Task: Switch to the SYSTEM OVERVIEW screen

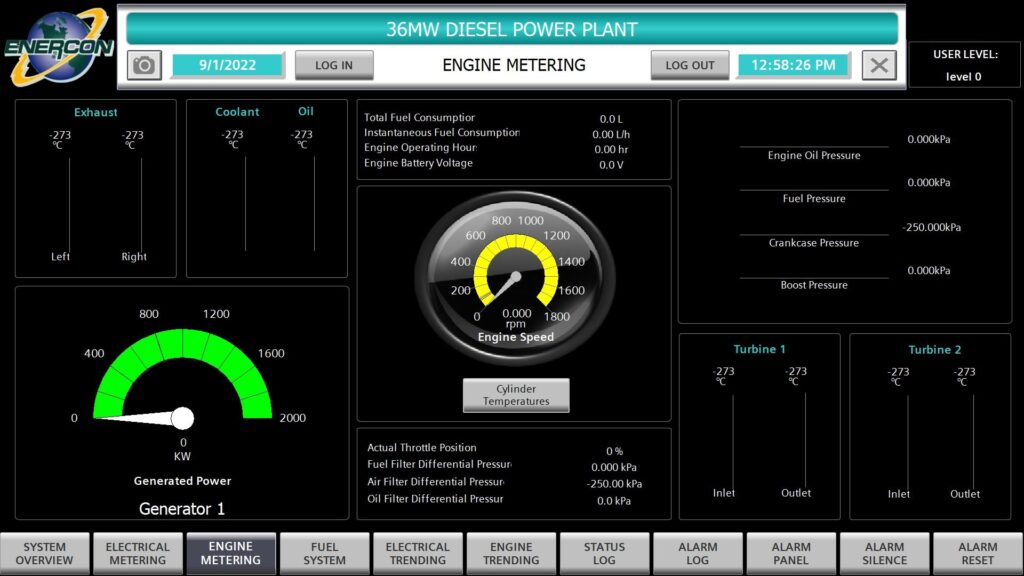Action: pos(44,552)
